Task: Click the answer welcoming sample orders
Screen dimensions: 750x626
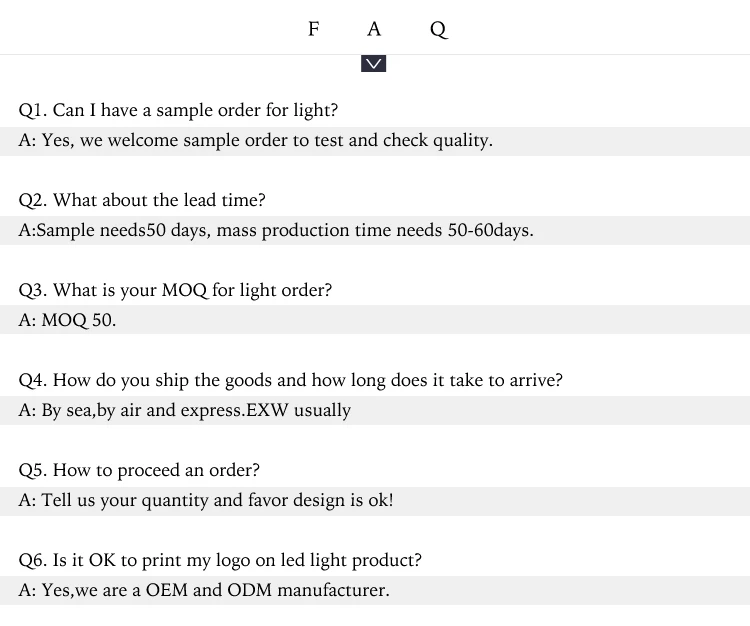Action: (256, 141)
